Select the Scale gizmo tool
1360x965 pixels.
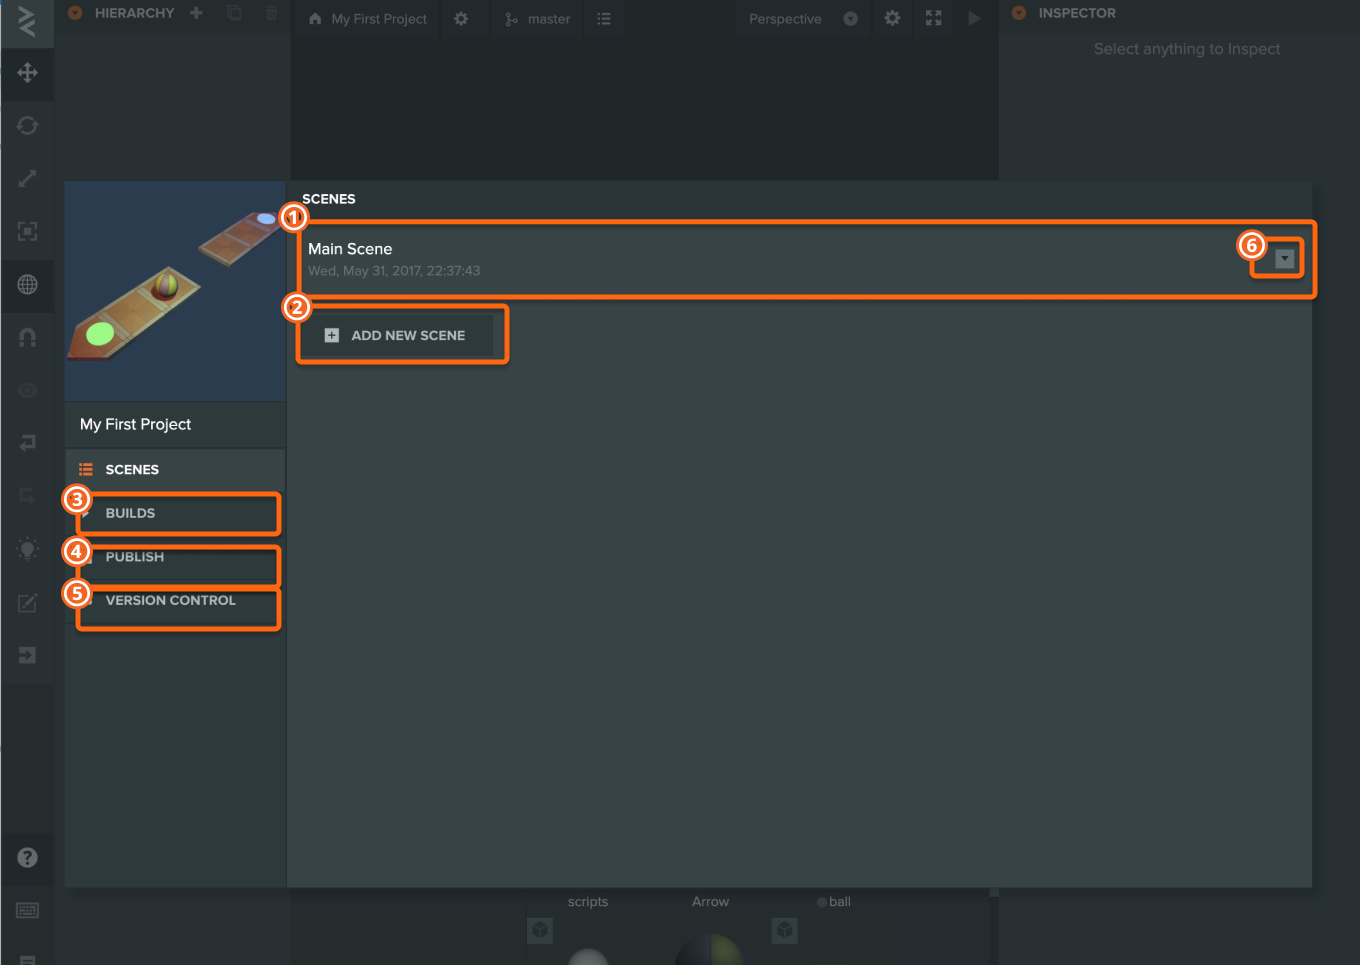click(27, 179)
